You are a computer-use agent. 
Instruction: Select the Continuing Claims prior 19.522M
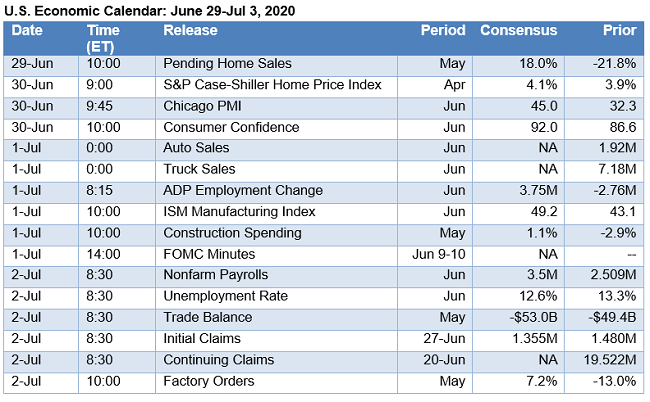click(608, 360)
